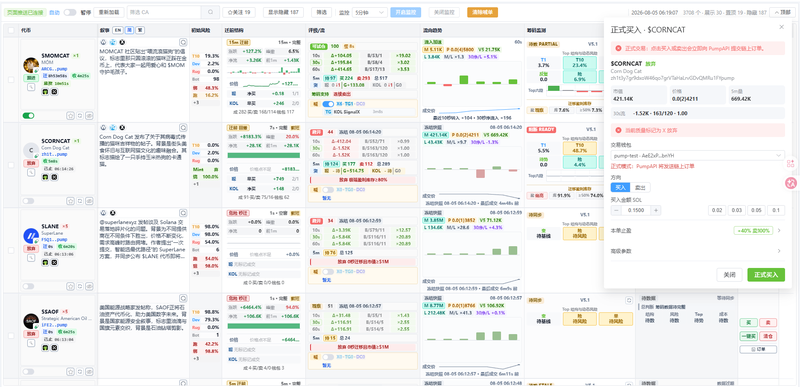
Task: Click the 开启监控 button
Action: point(406,12)
